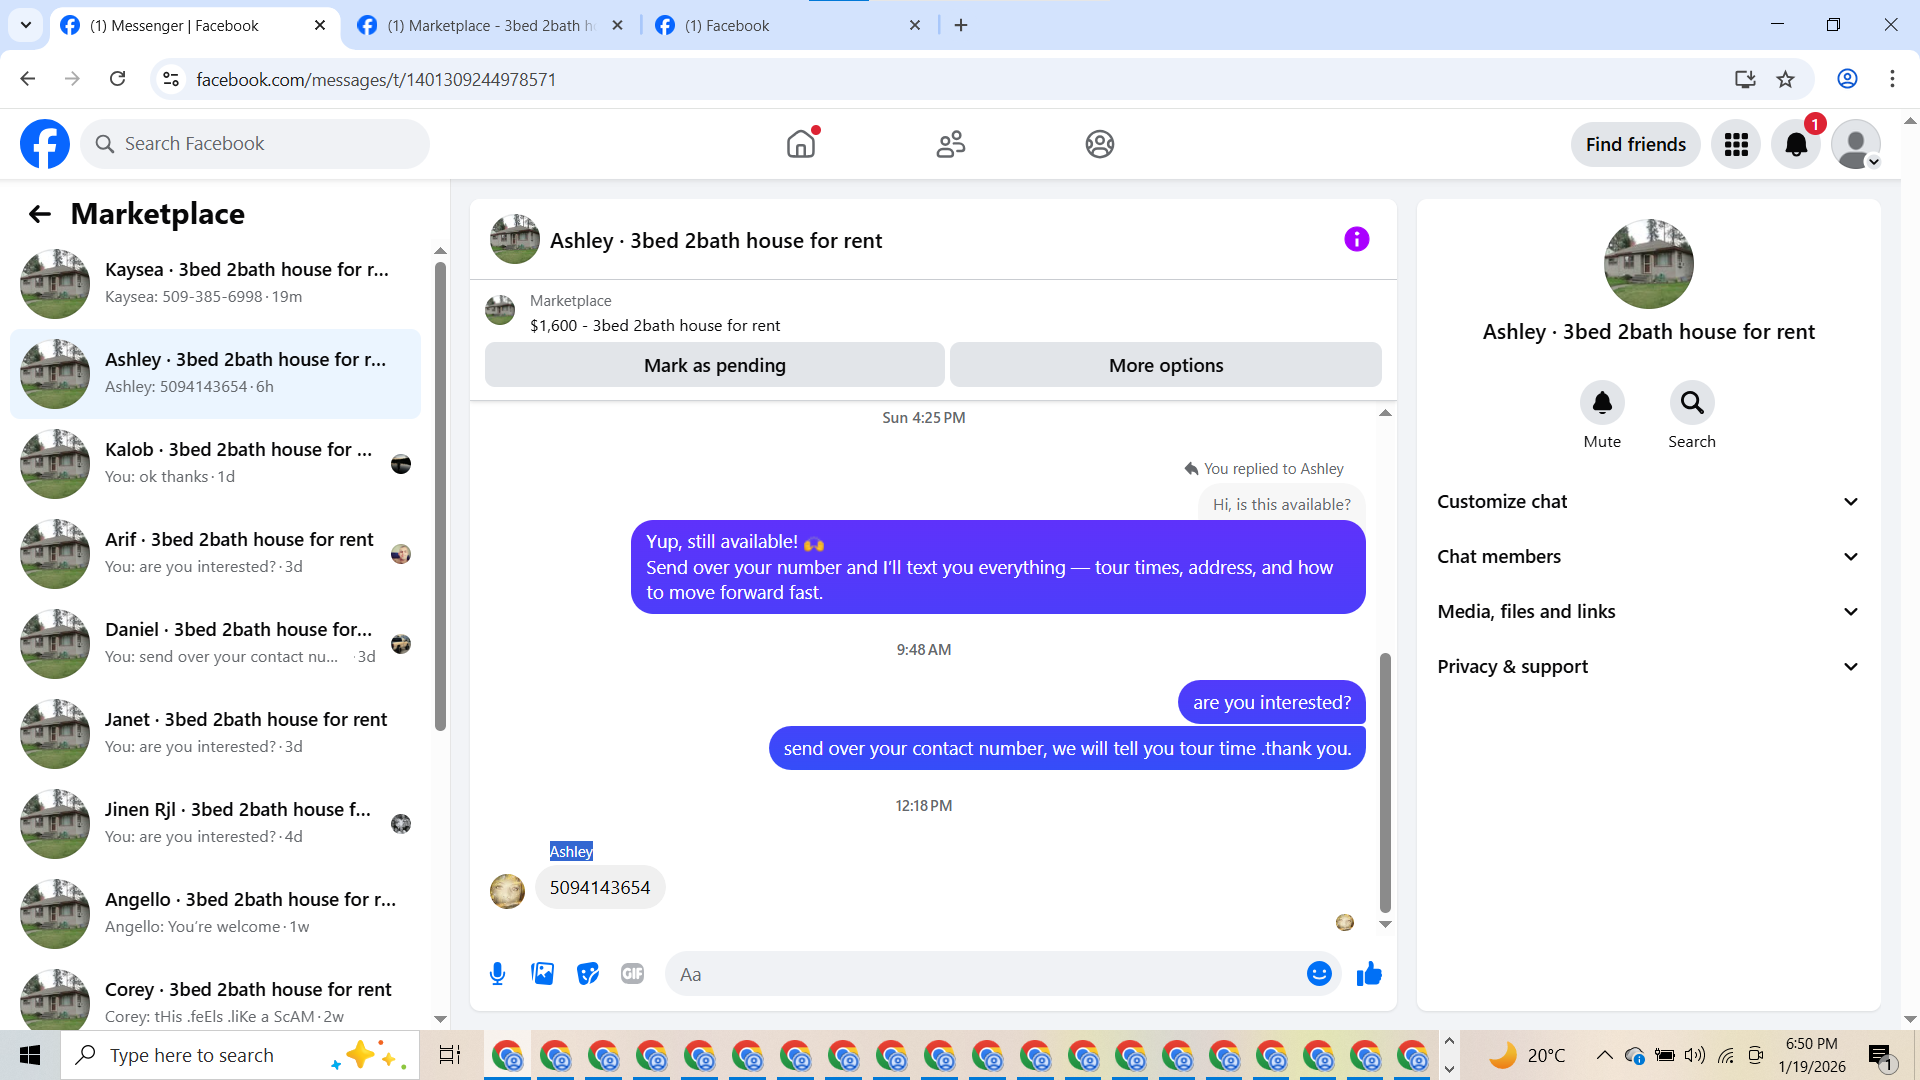Expand the Customize chat section

coord(1648,502)
